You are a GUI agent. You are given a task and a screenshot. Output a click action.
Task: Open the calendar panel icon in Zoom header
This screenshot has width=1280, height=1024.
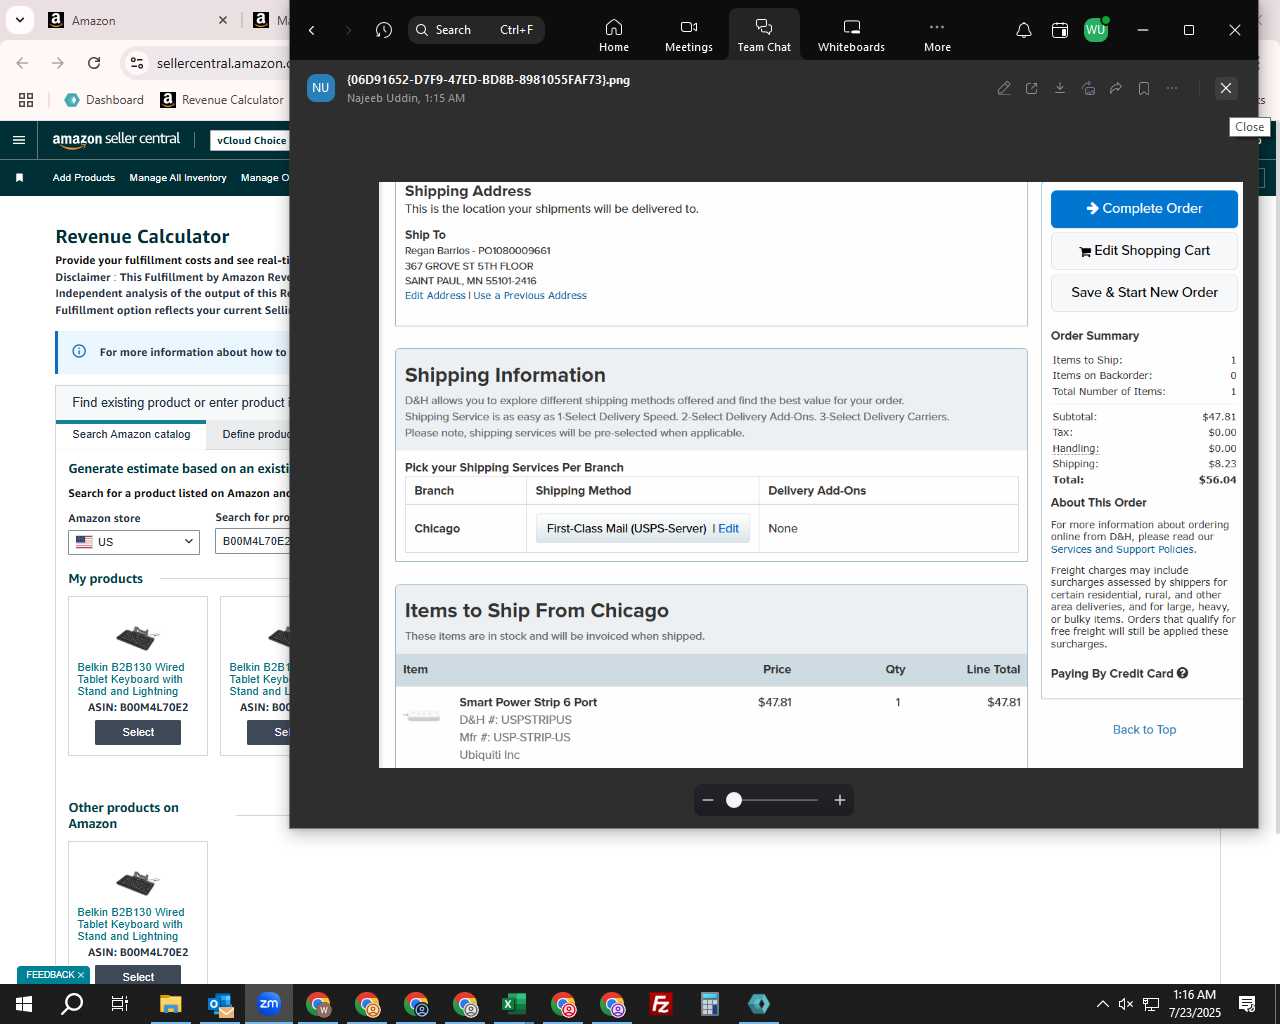pos(1060,30)
